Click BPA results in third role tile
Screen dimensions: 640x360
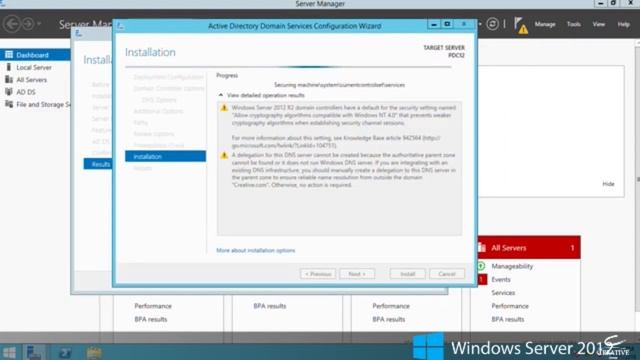(x=389, y=319)
